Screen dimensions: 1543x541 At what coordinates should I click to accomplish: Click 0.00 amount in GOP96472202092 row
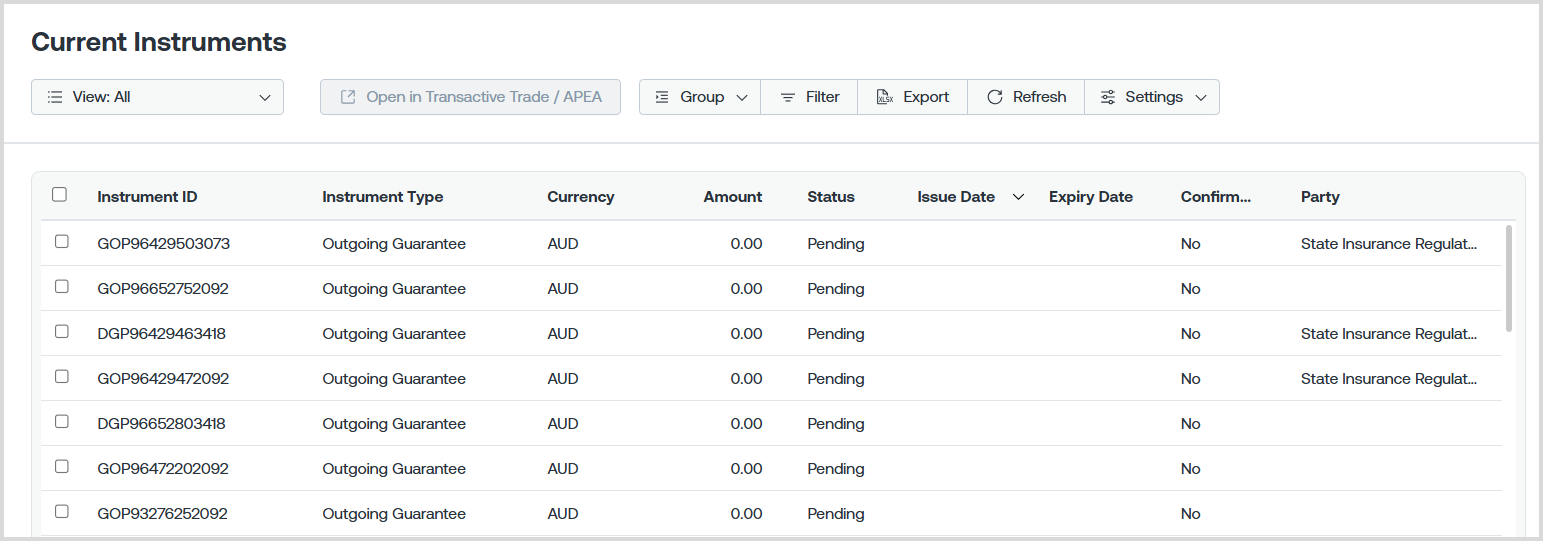point(746,469)
